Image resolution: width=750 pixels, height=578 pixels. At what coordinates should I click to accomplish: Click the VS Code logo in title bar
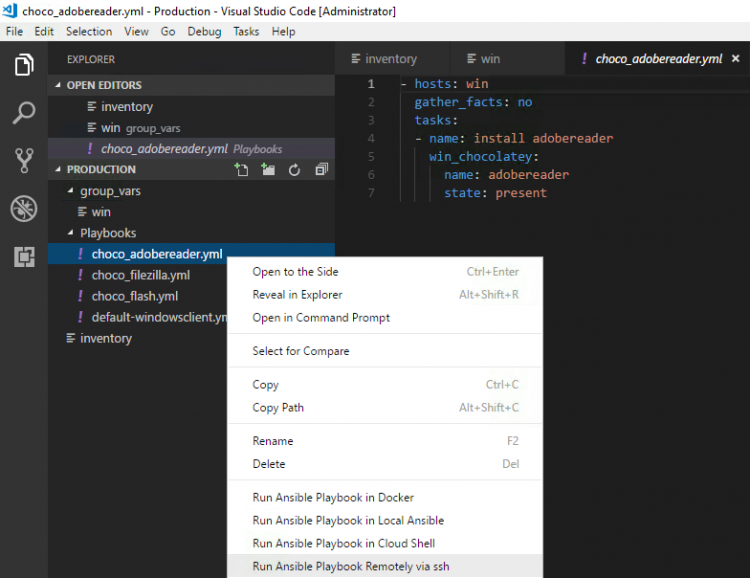tap(10, 11)
